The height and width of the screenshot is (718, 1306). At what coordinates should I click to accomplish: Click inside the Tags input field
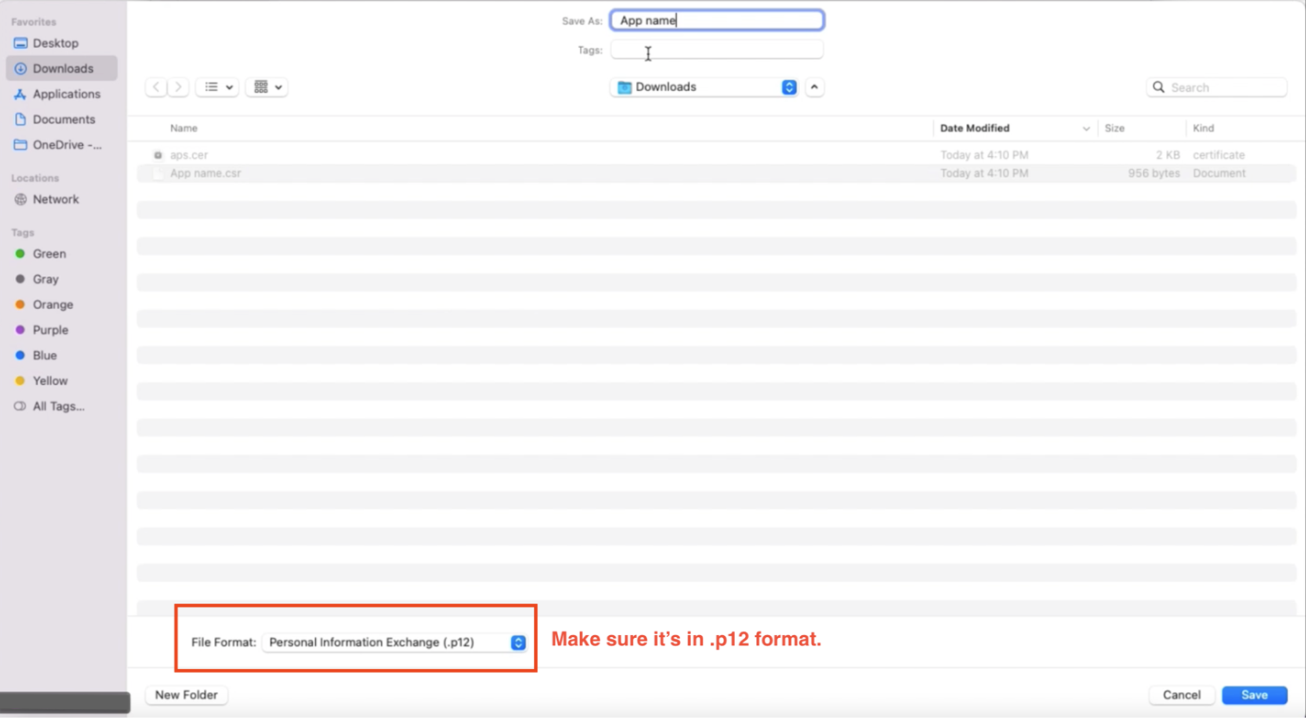click(716, 49)
